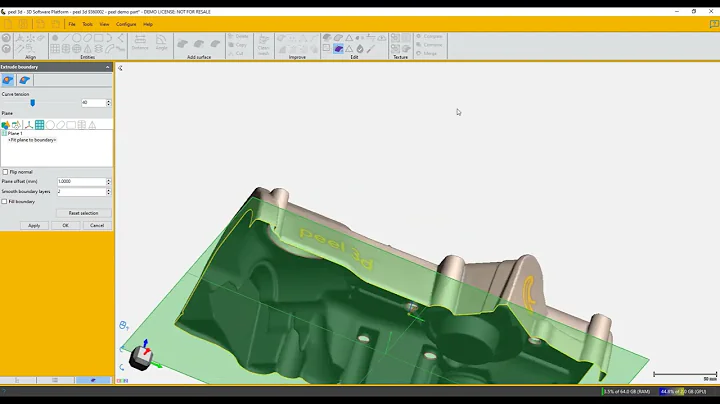This screenshot has width=720, height=404.
Task: Select the Circle entity tool in ribbon
Action: click(x=77, y=38)
